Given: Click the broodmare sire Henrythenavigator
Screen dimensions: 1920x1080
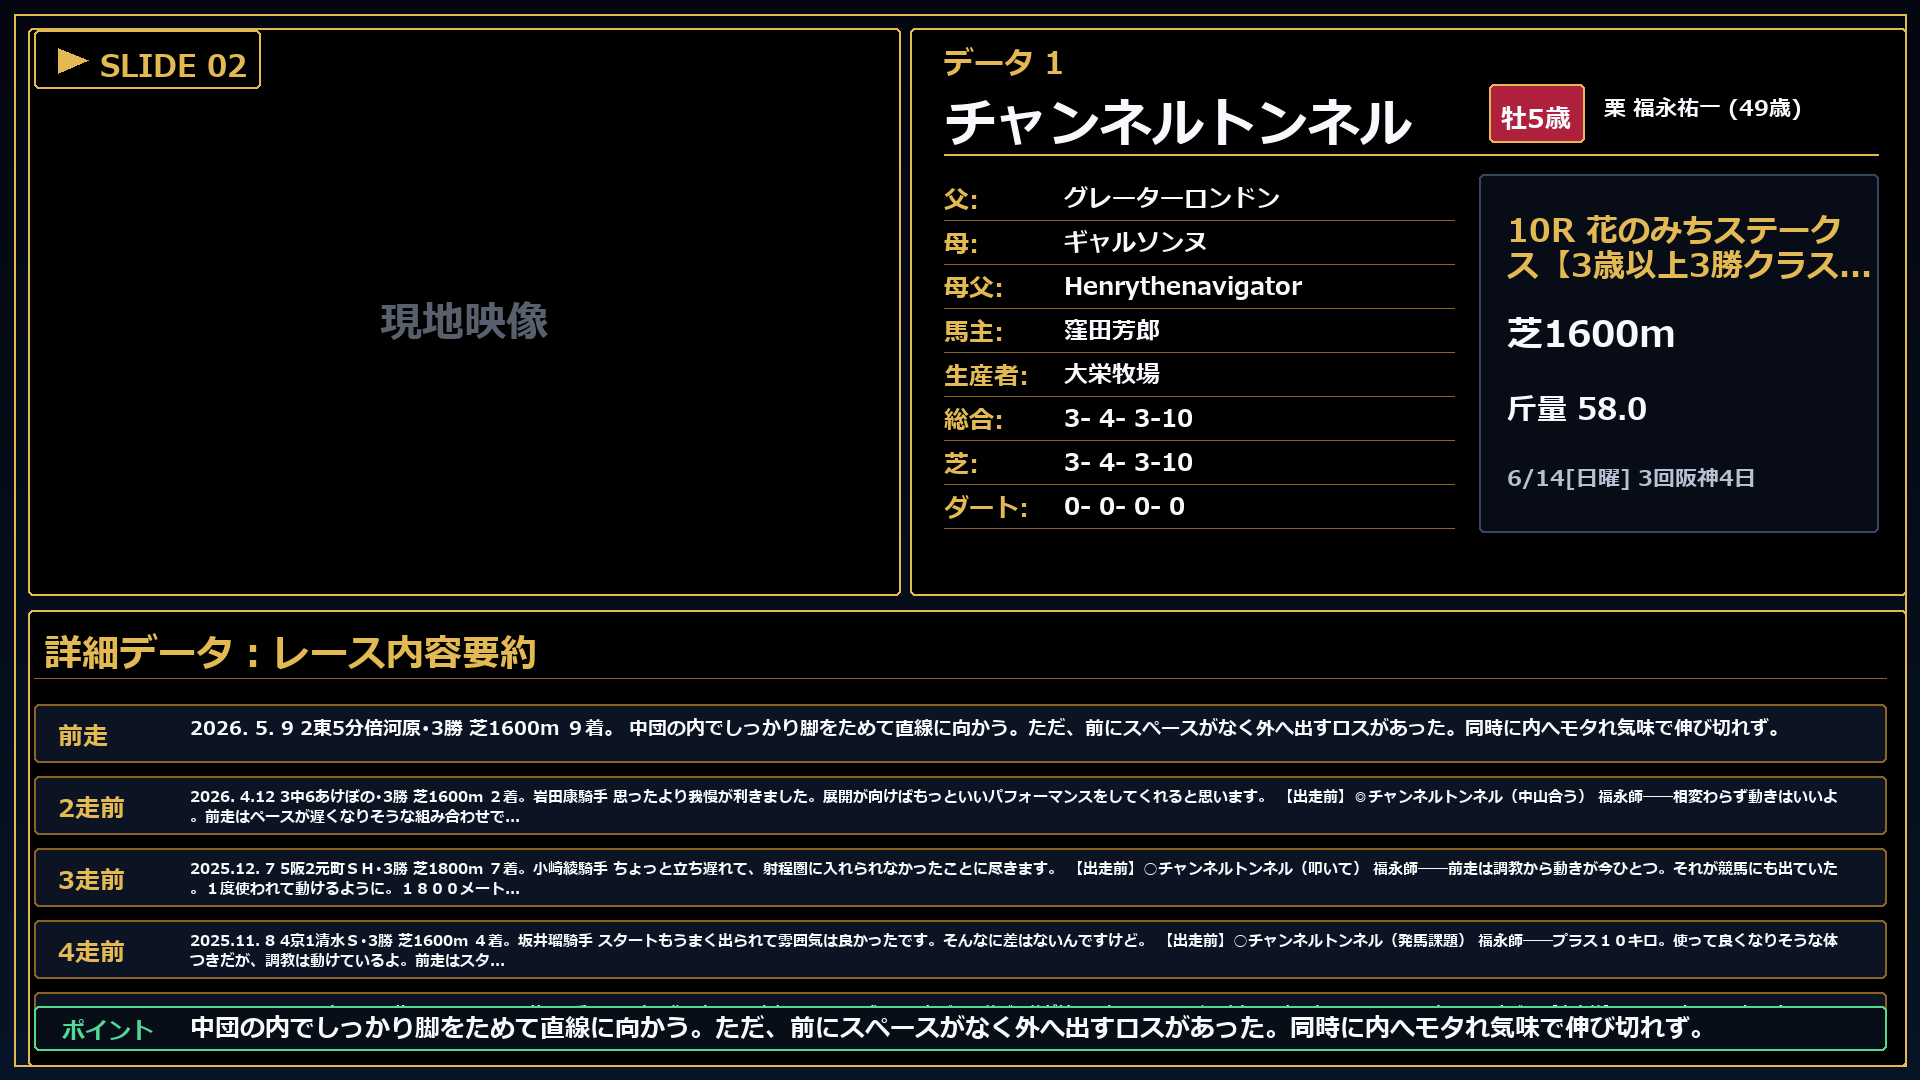Looking at the screenshot, I should tap(1183, 286).
